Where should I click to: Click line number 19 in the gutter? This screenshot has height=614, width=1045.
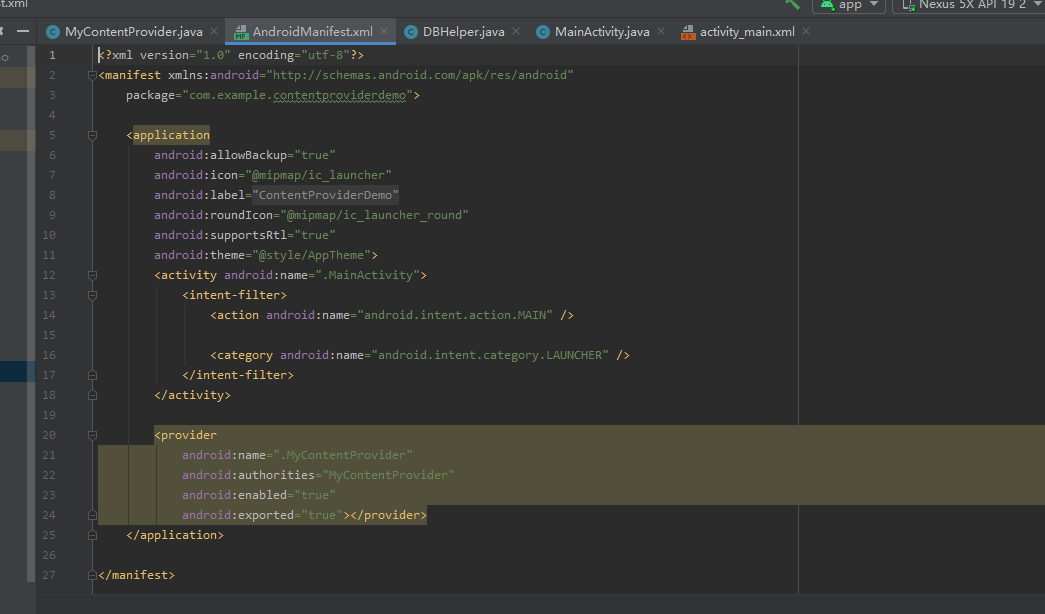coord(49,415)
